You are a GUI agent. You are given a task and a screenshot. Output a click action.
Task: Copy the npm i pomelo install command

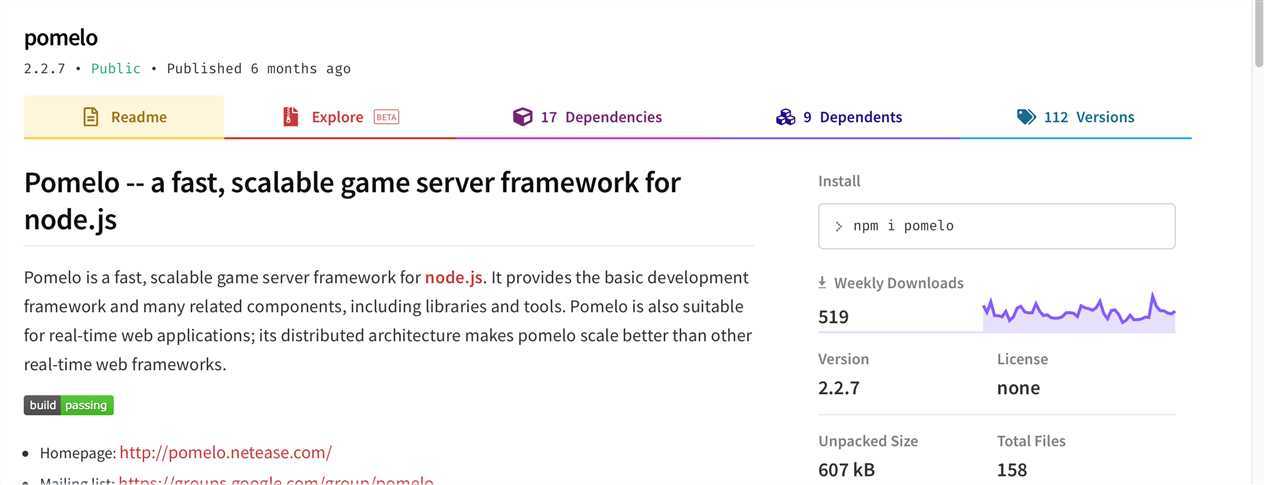[x=996, y=226]
